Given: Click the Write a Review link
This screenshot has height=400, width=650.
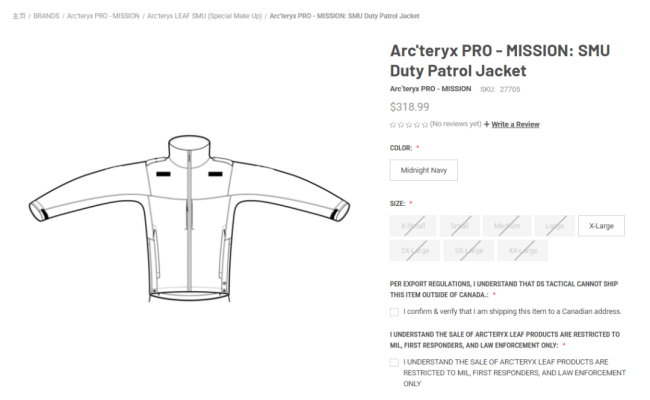Looking at the screenshot, I should (x=515, y=124).
